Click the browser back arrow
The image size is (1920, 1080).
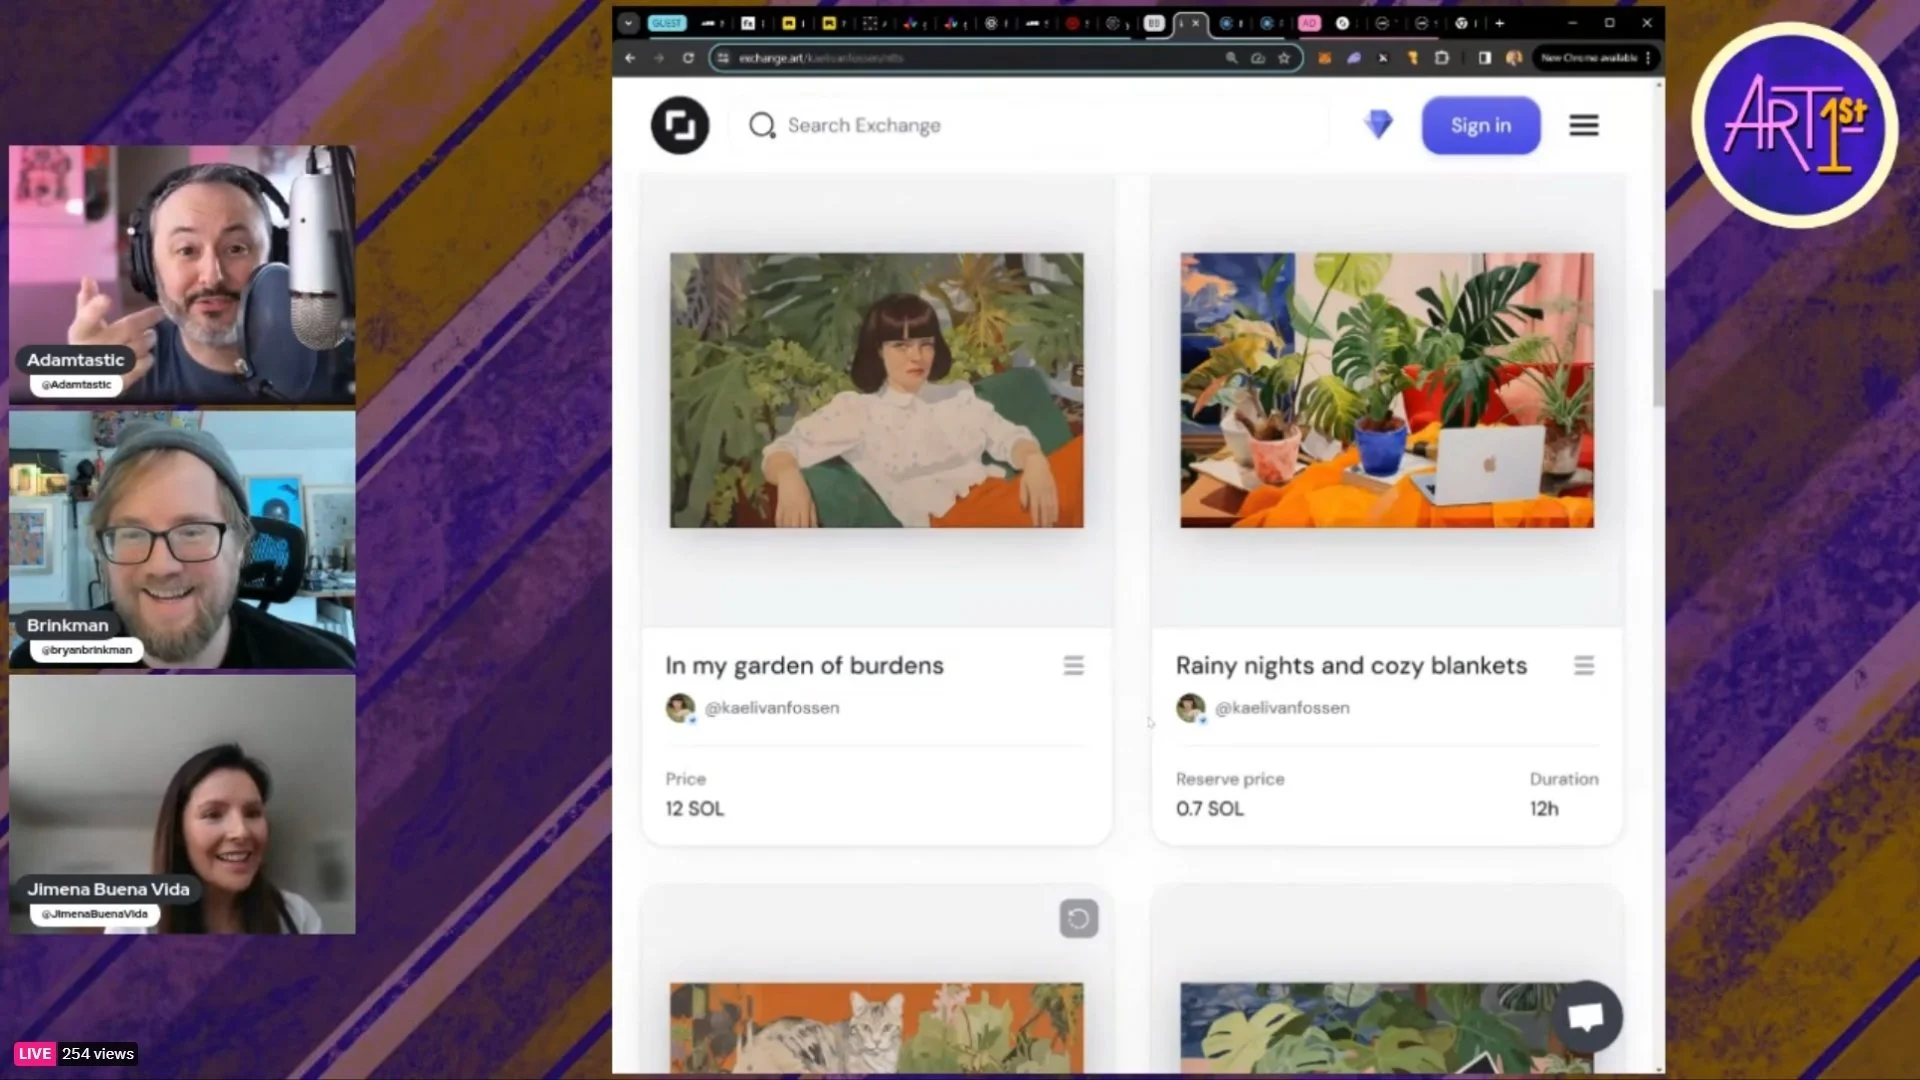click(x=630, y=58)
